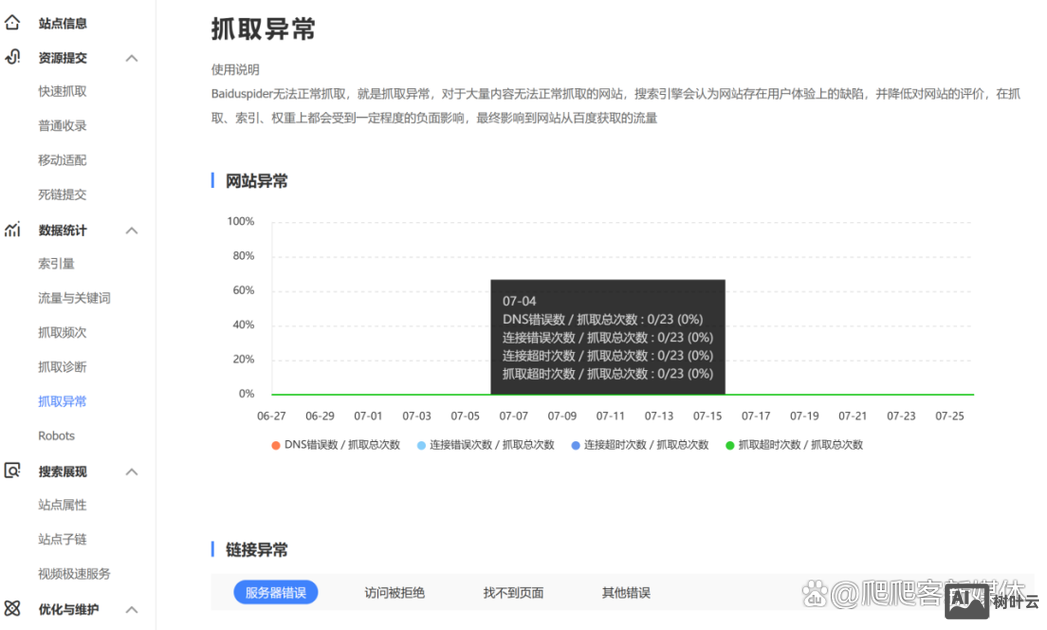Collapse the 数据统计 sidebar section

coord(131,230)
